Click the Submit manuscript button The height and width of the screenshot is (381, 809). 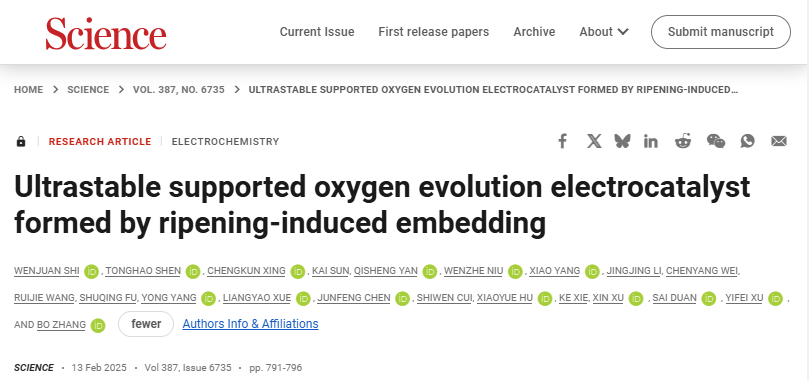721,32
